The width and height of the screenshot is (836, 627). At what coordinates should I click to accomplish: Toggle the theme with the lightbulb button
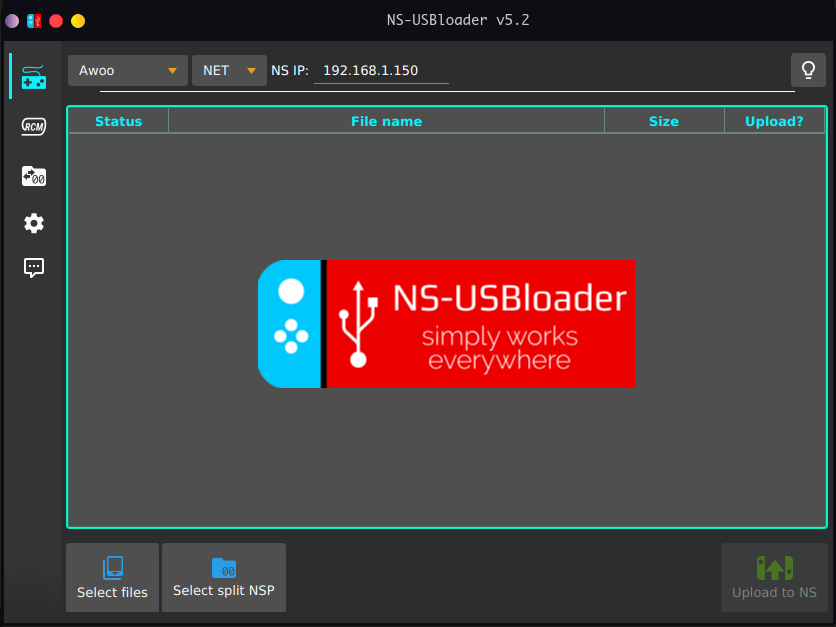pos(808,70)
